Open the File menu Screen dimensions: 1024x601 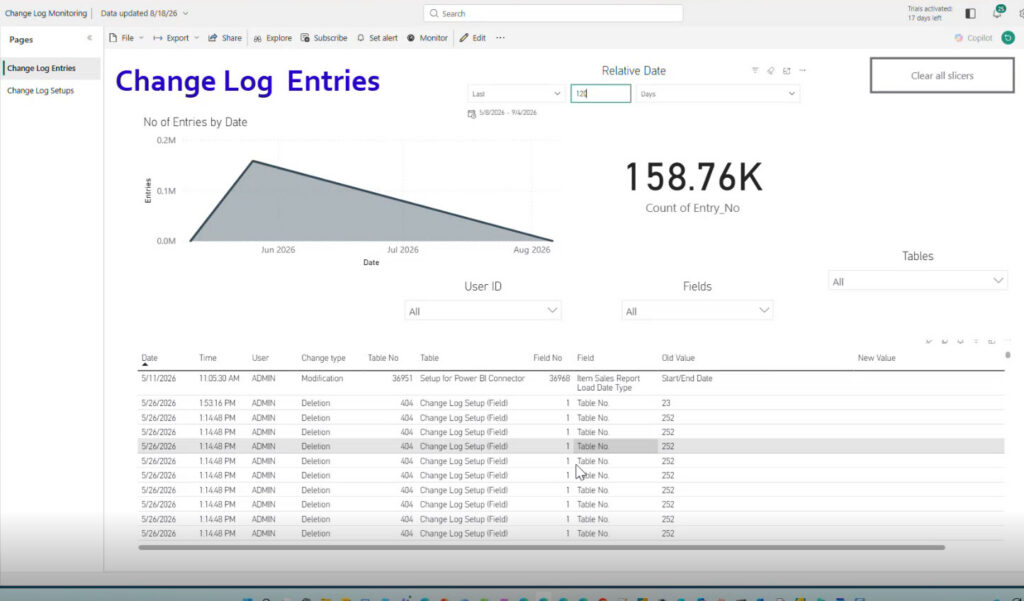pos(127,38)
